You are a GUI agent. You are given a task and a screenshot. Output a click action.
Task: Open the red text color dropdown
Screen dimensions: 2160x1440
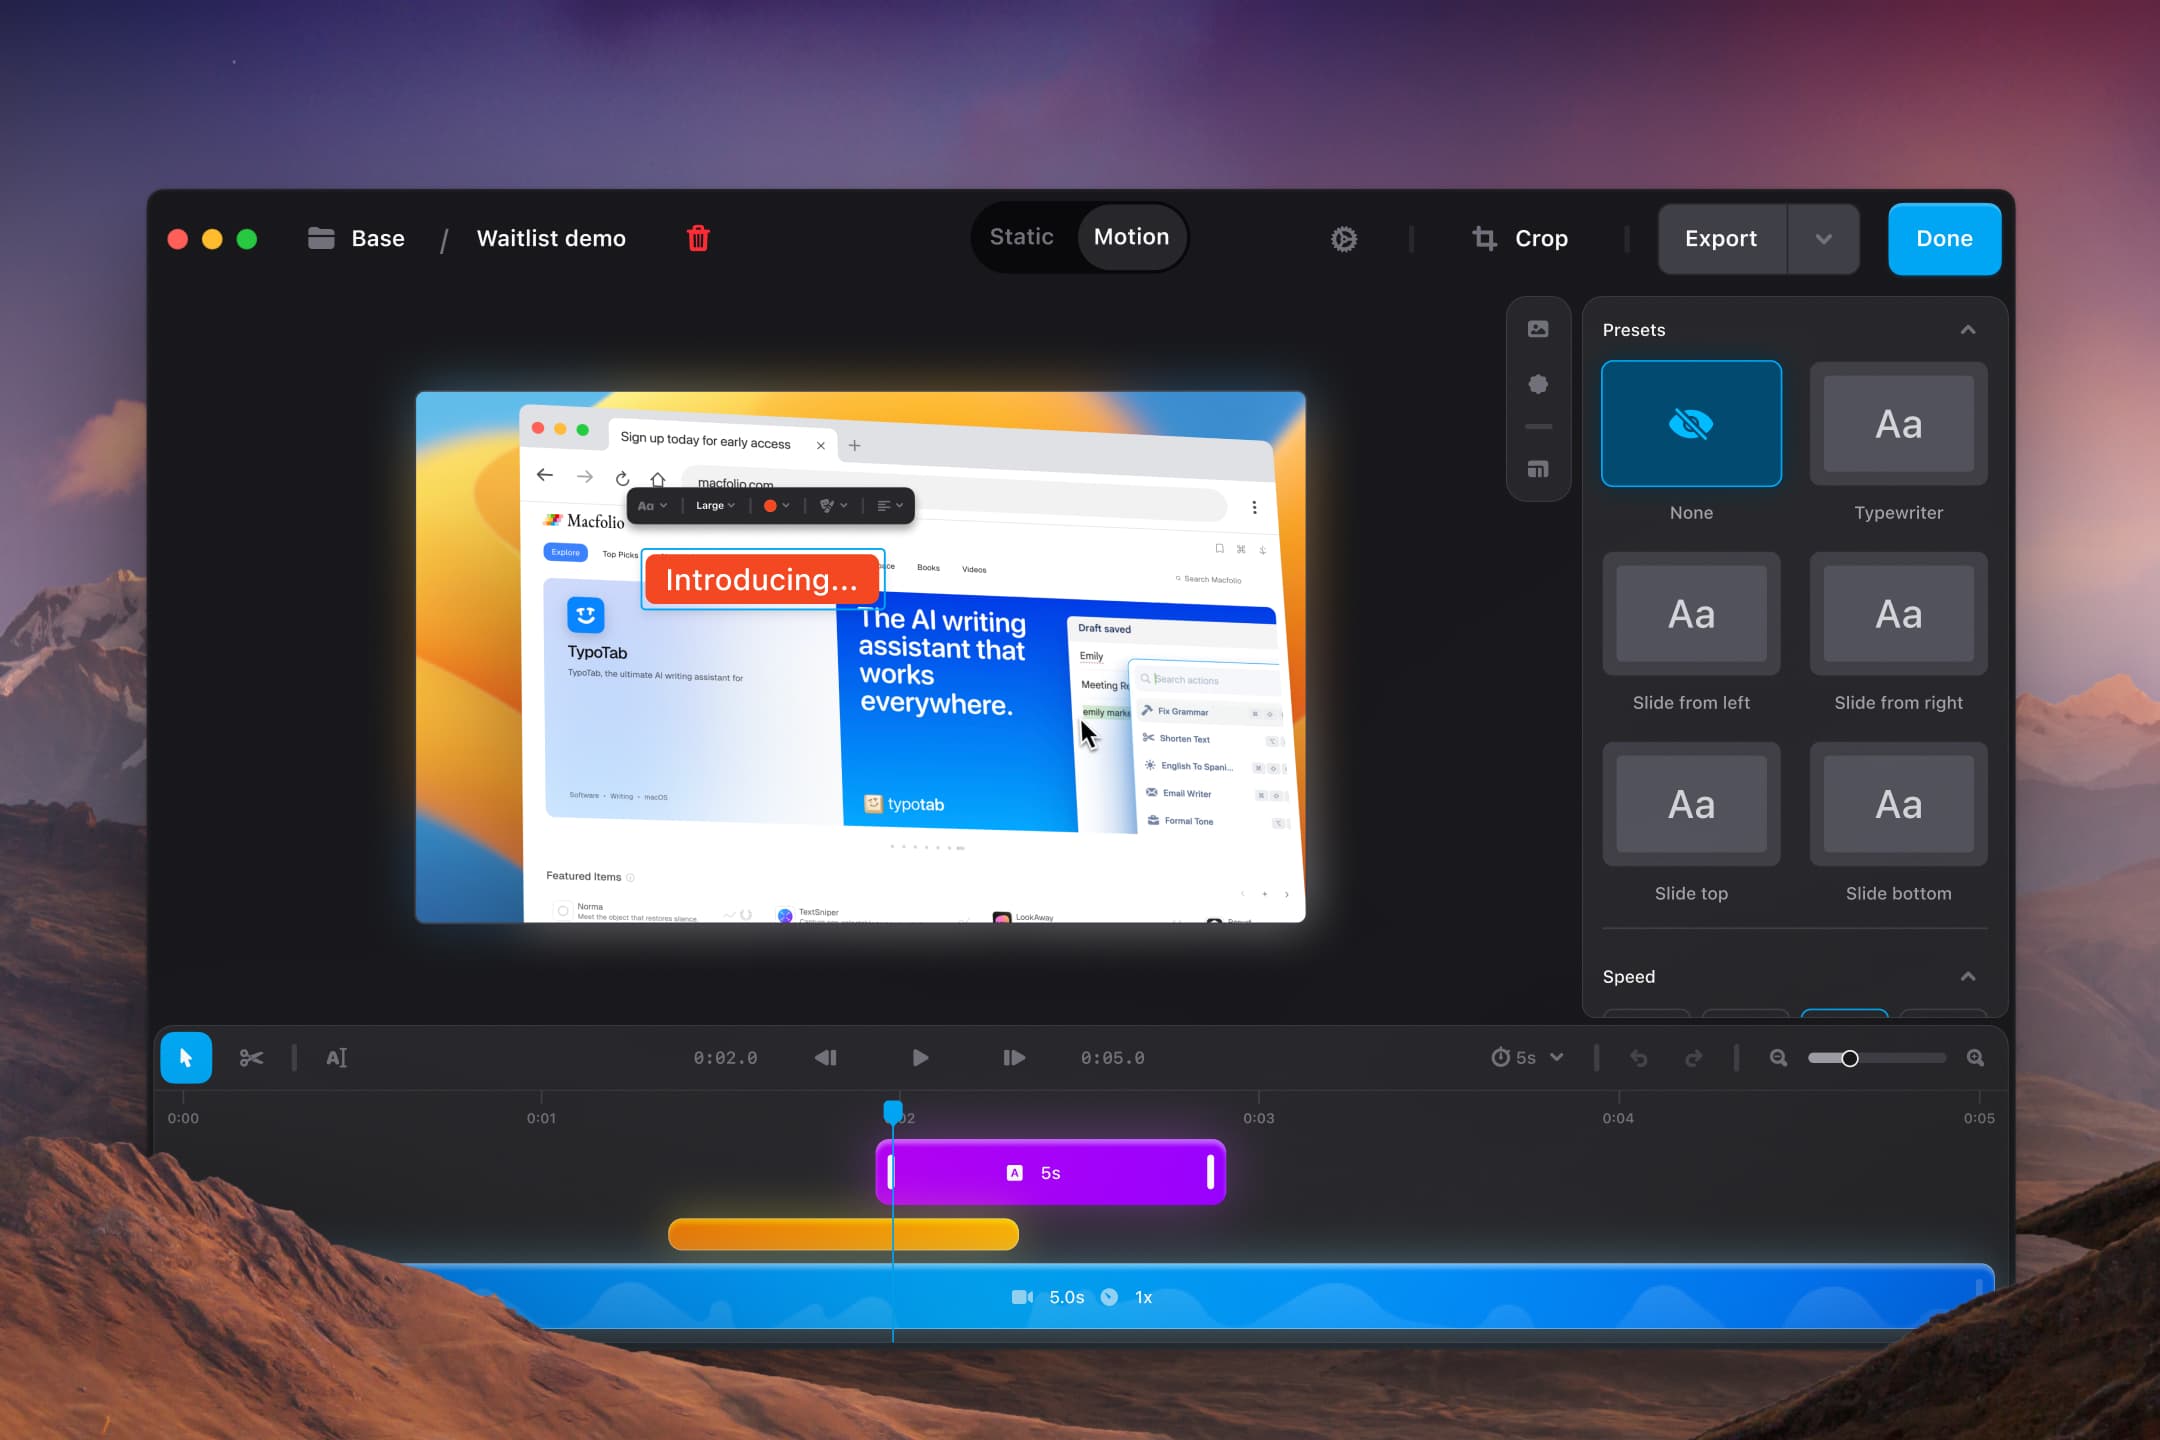click(777, 505)
